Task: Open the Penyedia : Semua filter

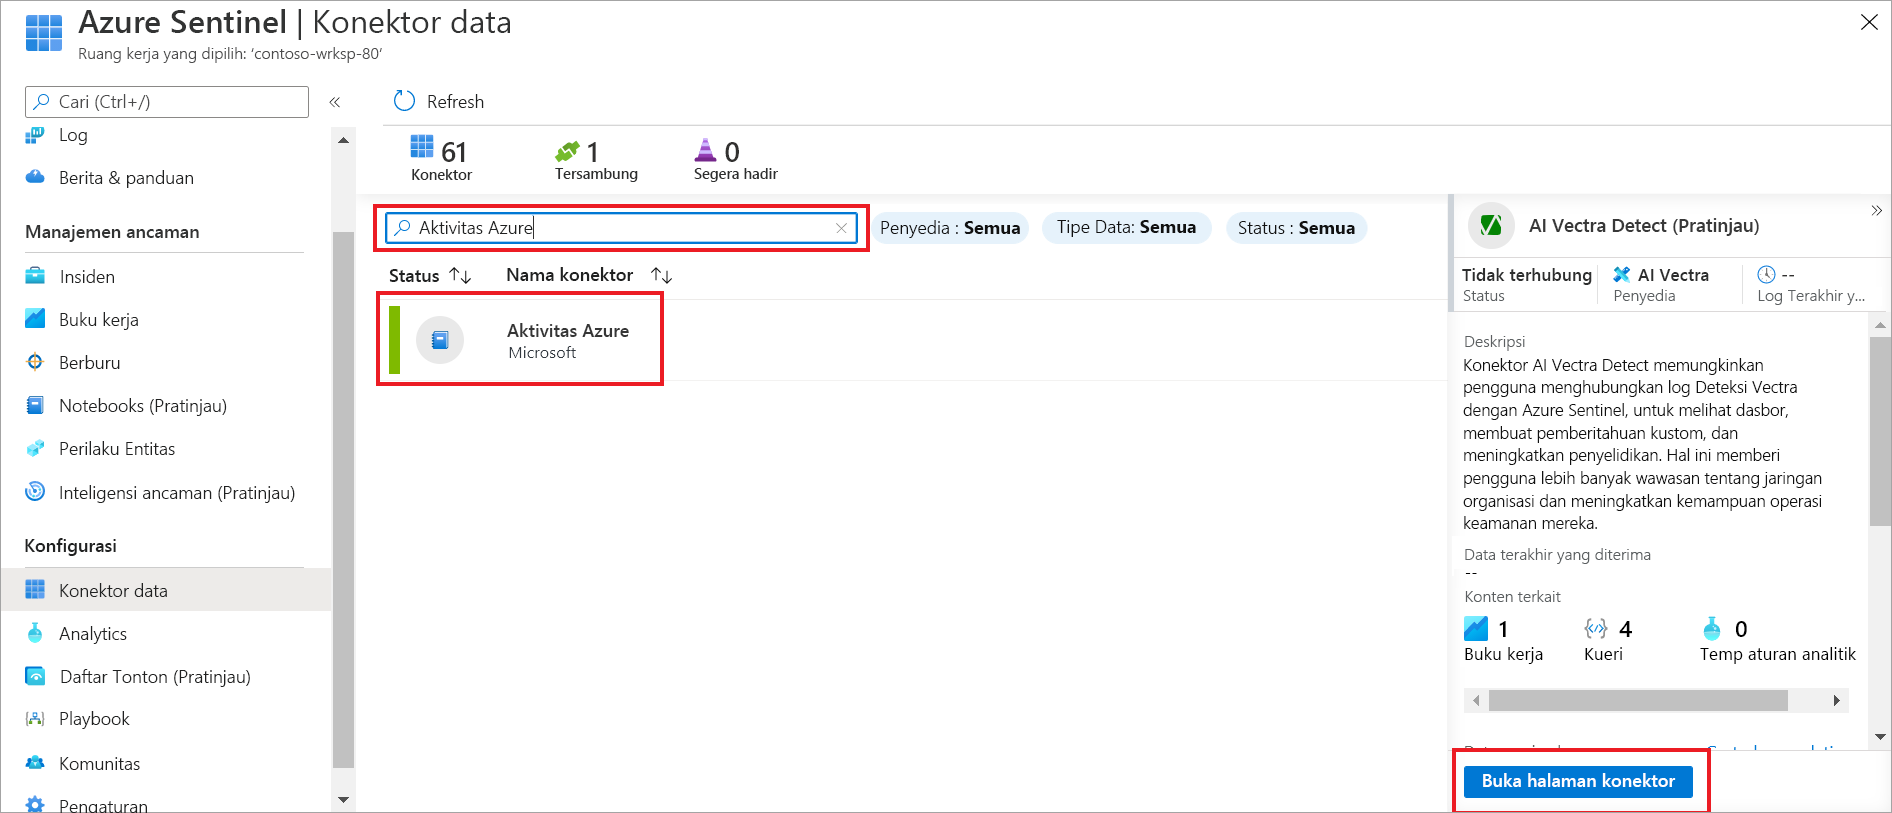Action: (x=950, y=228)
